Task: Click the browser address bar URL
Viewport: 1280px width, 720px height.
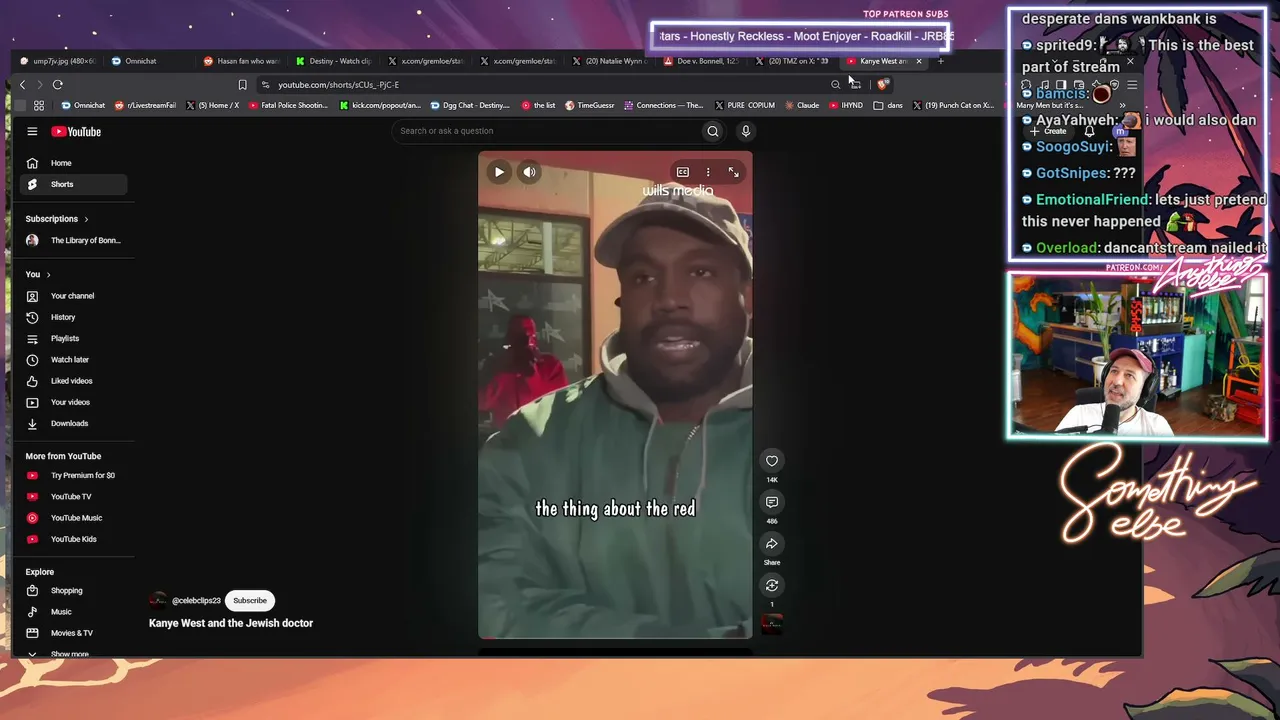Action: (338, 85)
